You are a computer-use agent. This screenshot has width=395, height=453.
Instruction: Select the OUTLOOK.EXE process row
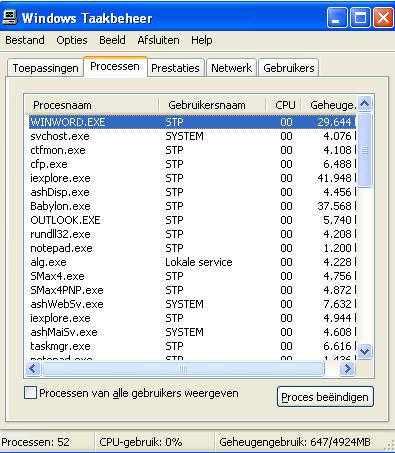click(192, 220)
